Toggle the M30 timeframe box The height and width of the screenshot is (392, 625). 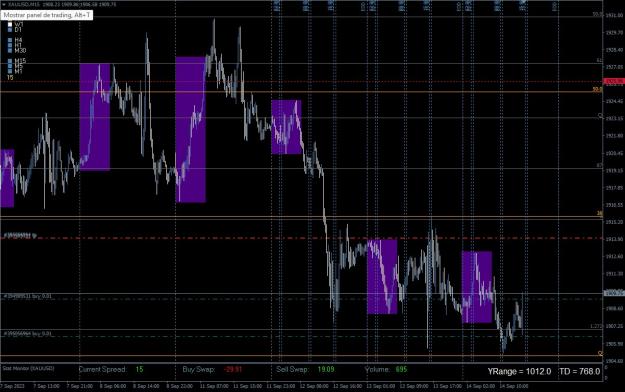10,51
